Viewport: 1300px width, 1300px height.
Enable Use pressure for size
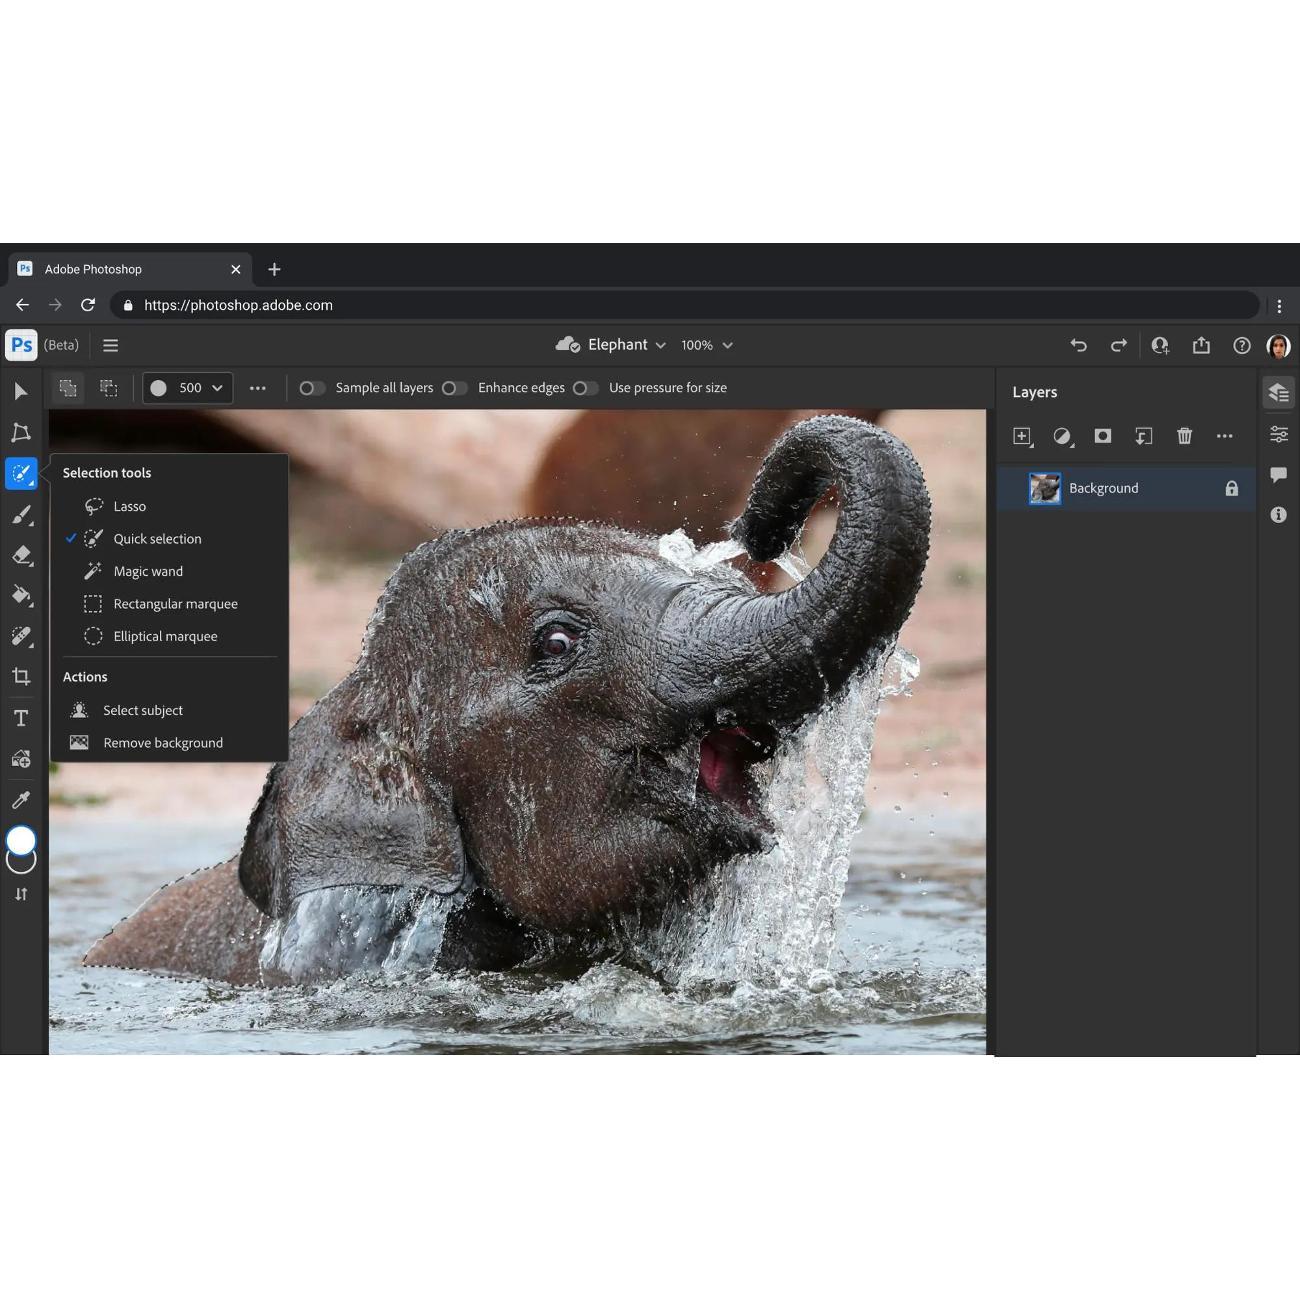coord(586,388)
